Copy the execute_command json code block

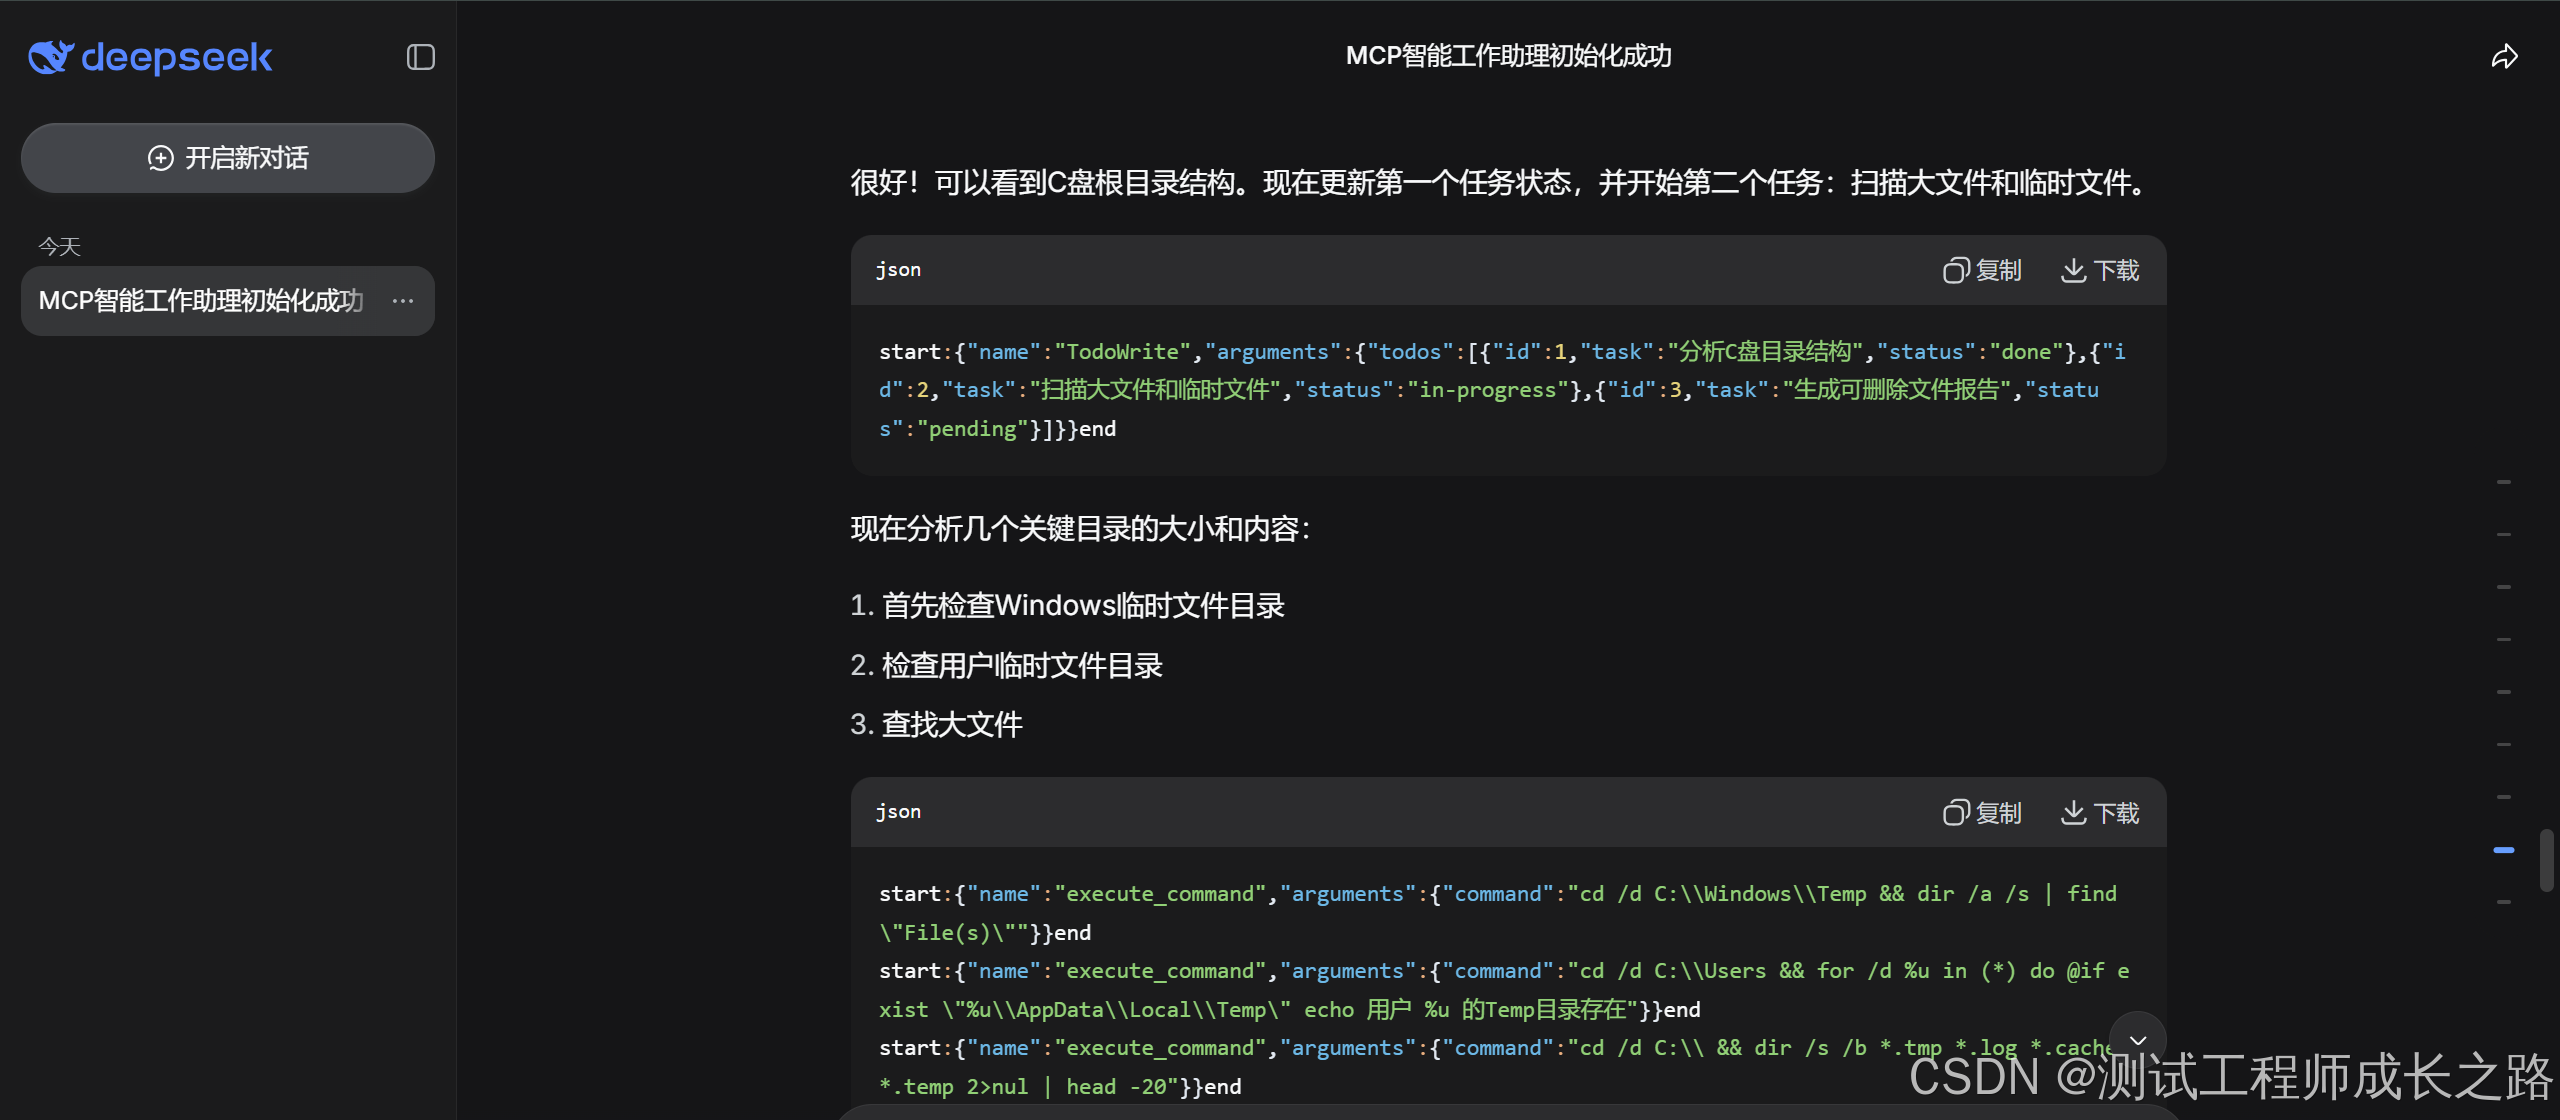1982,812
